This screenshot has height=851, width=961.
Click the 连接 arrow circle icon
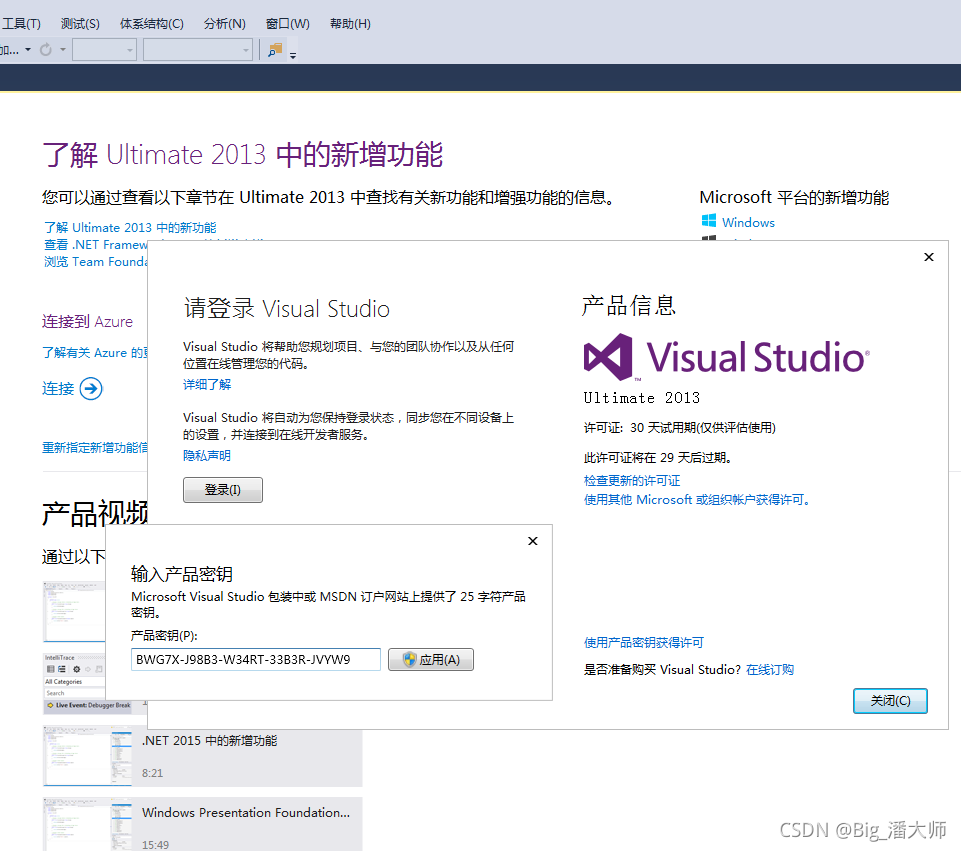tap(91, 388)
